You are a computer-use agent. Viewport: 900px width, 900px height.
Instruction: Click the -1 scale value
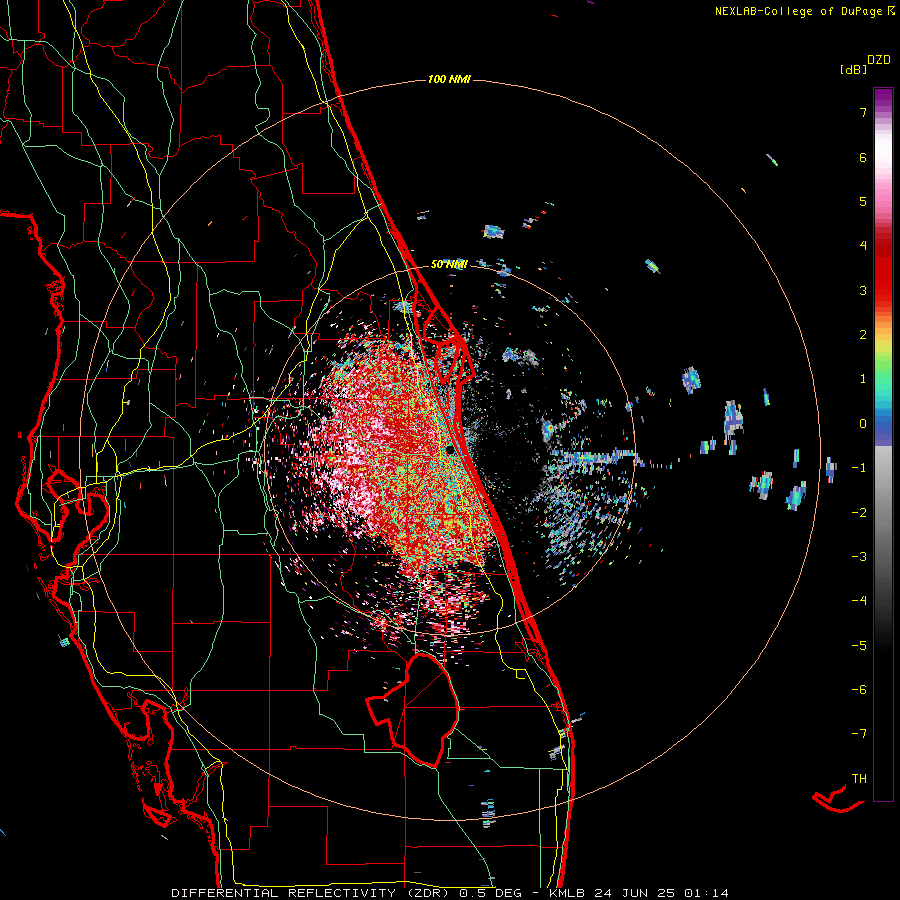(x=859, y=468)
